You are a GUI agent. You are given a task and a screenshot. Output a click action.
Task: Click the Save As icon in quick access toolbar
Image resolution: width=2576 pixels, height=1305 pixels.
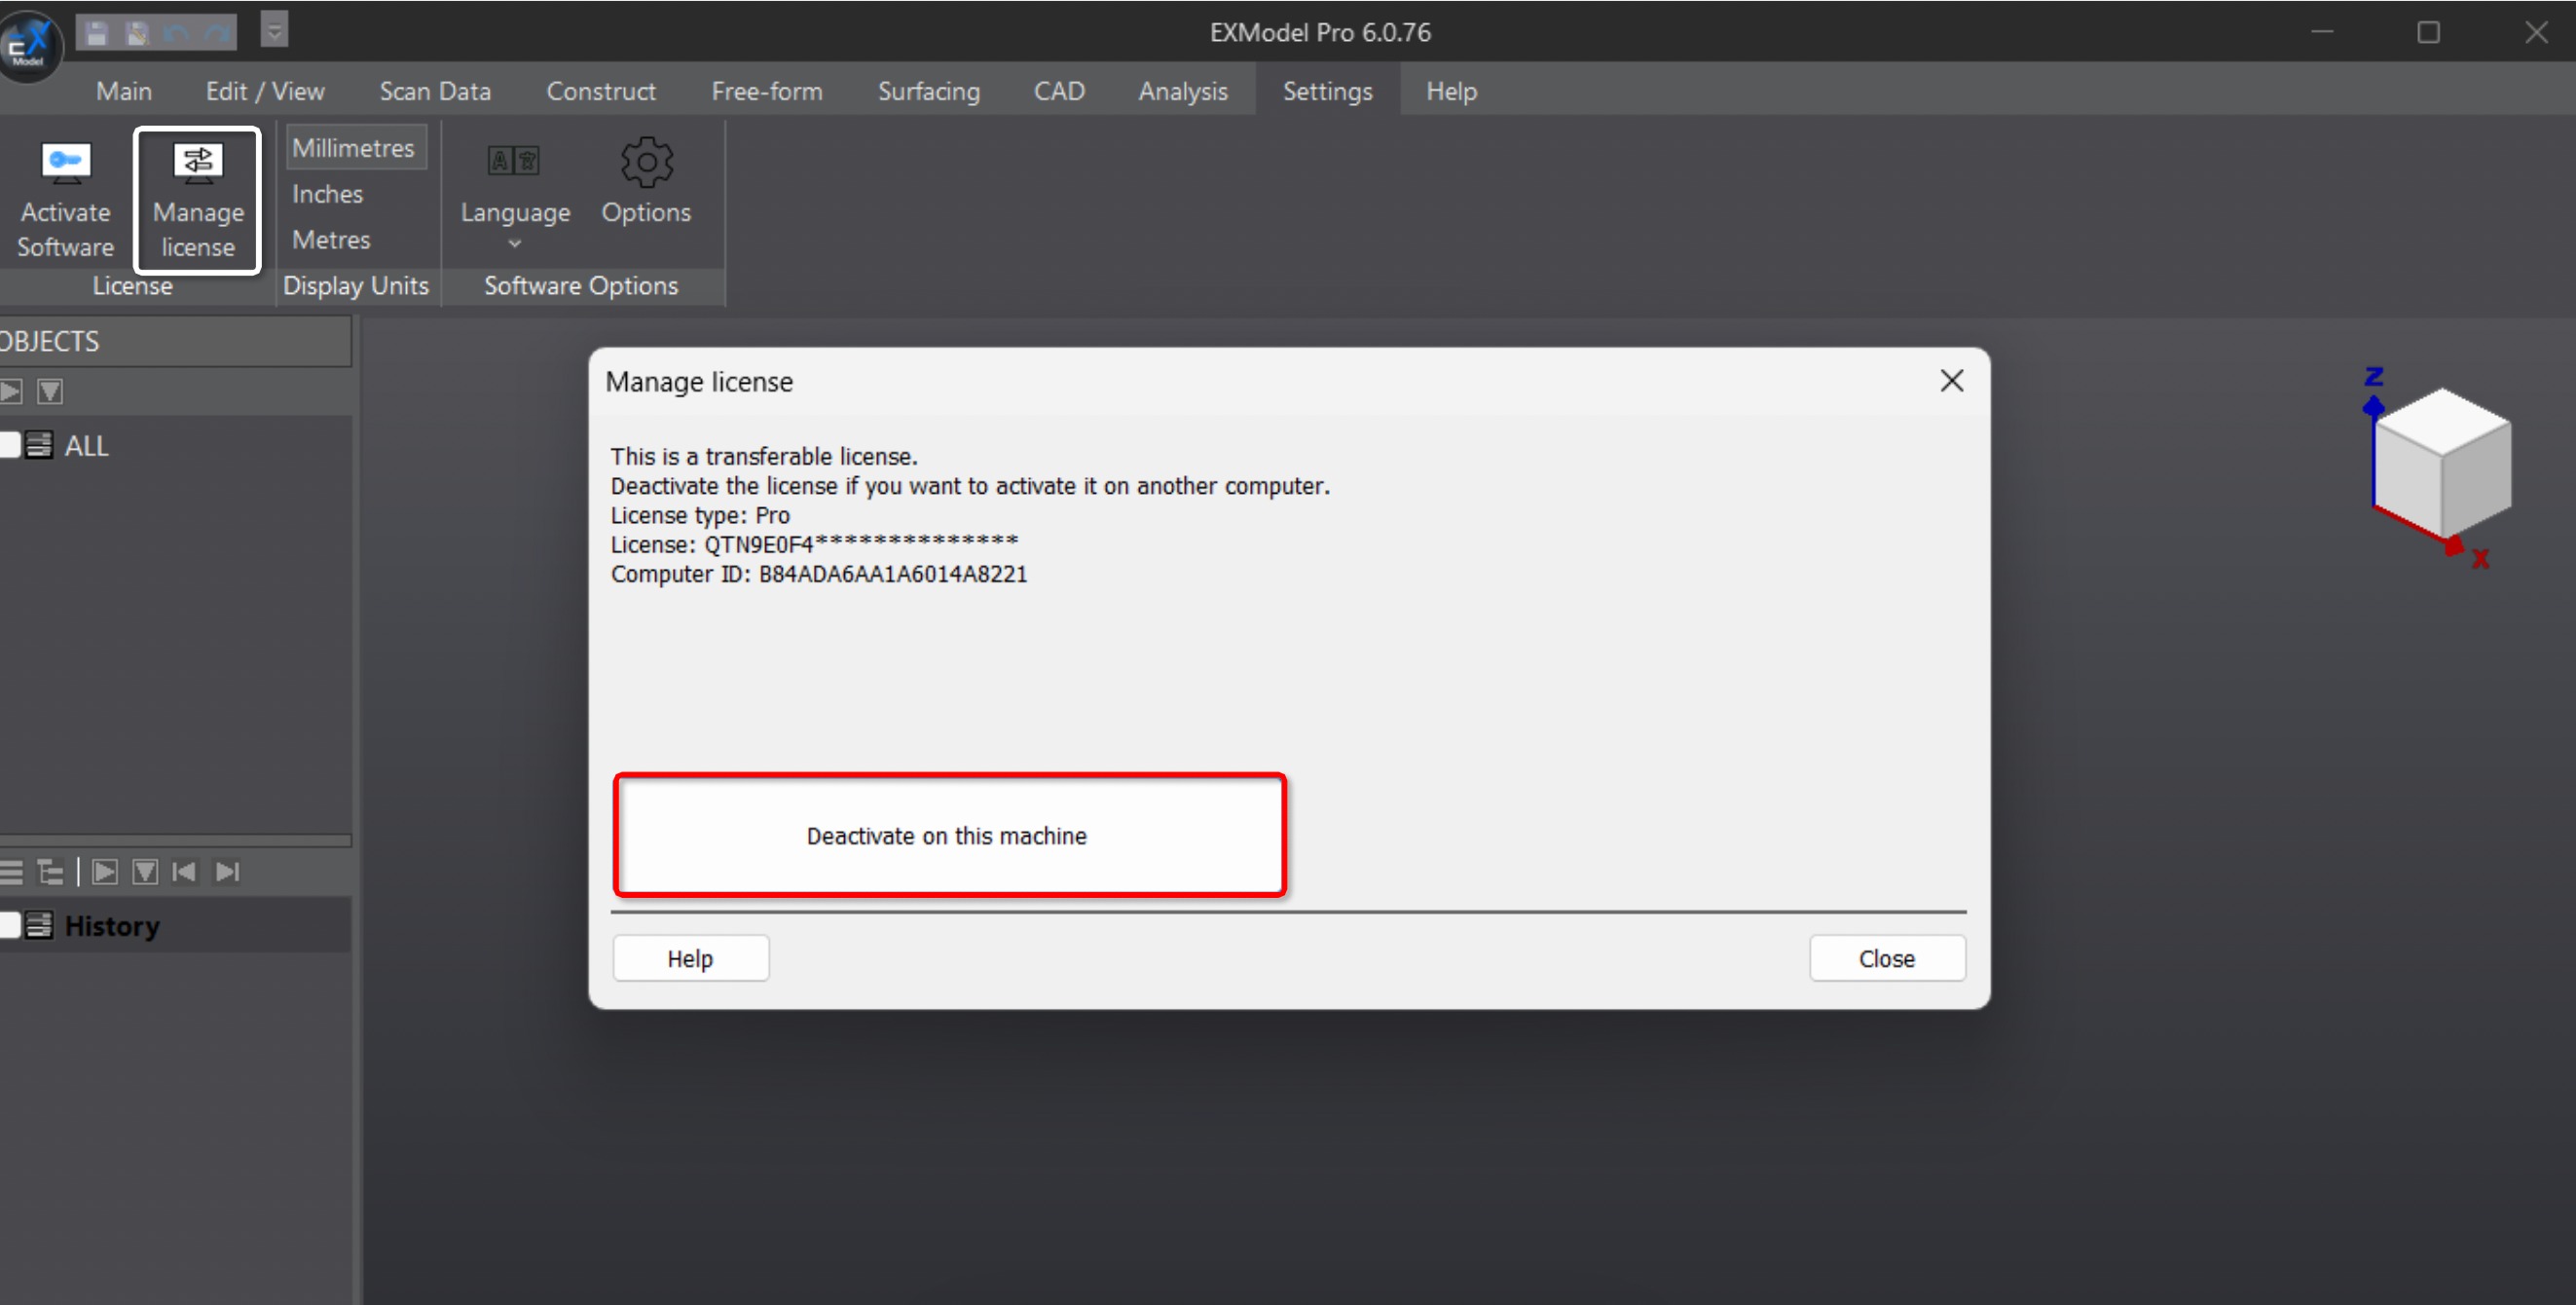(137, 33)
